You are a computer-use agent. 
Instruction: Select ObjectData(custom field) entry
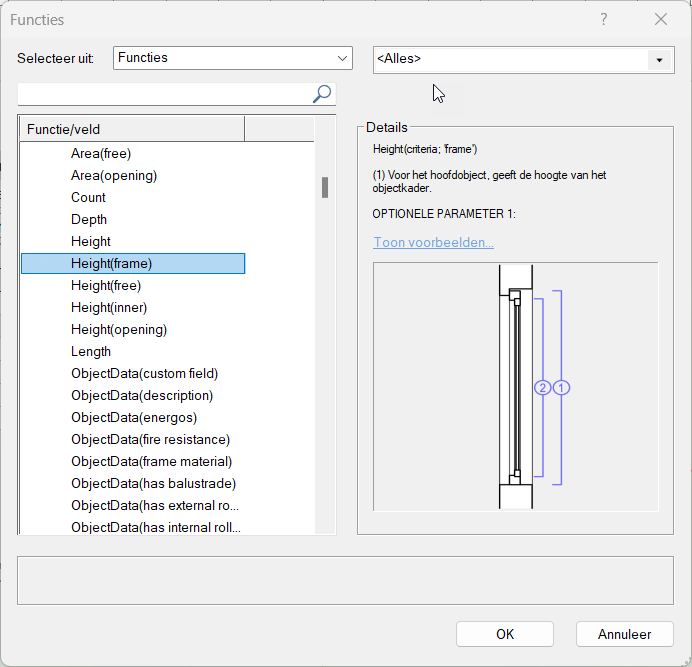(144, 373)
